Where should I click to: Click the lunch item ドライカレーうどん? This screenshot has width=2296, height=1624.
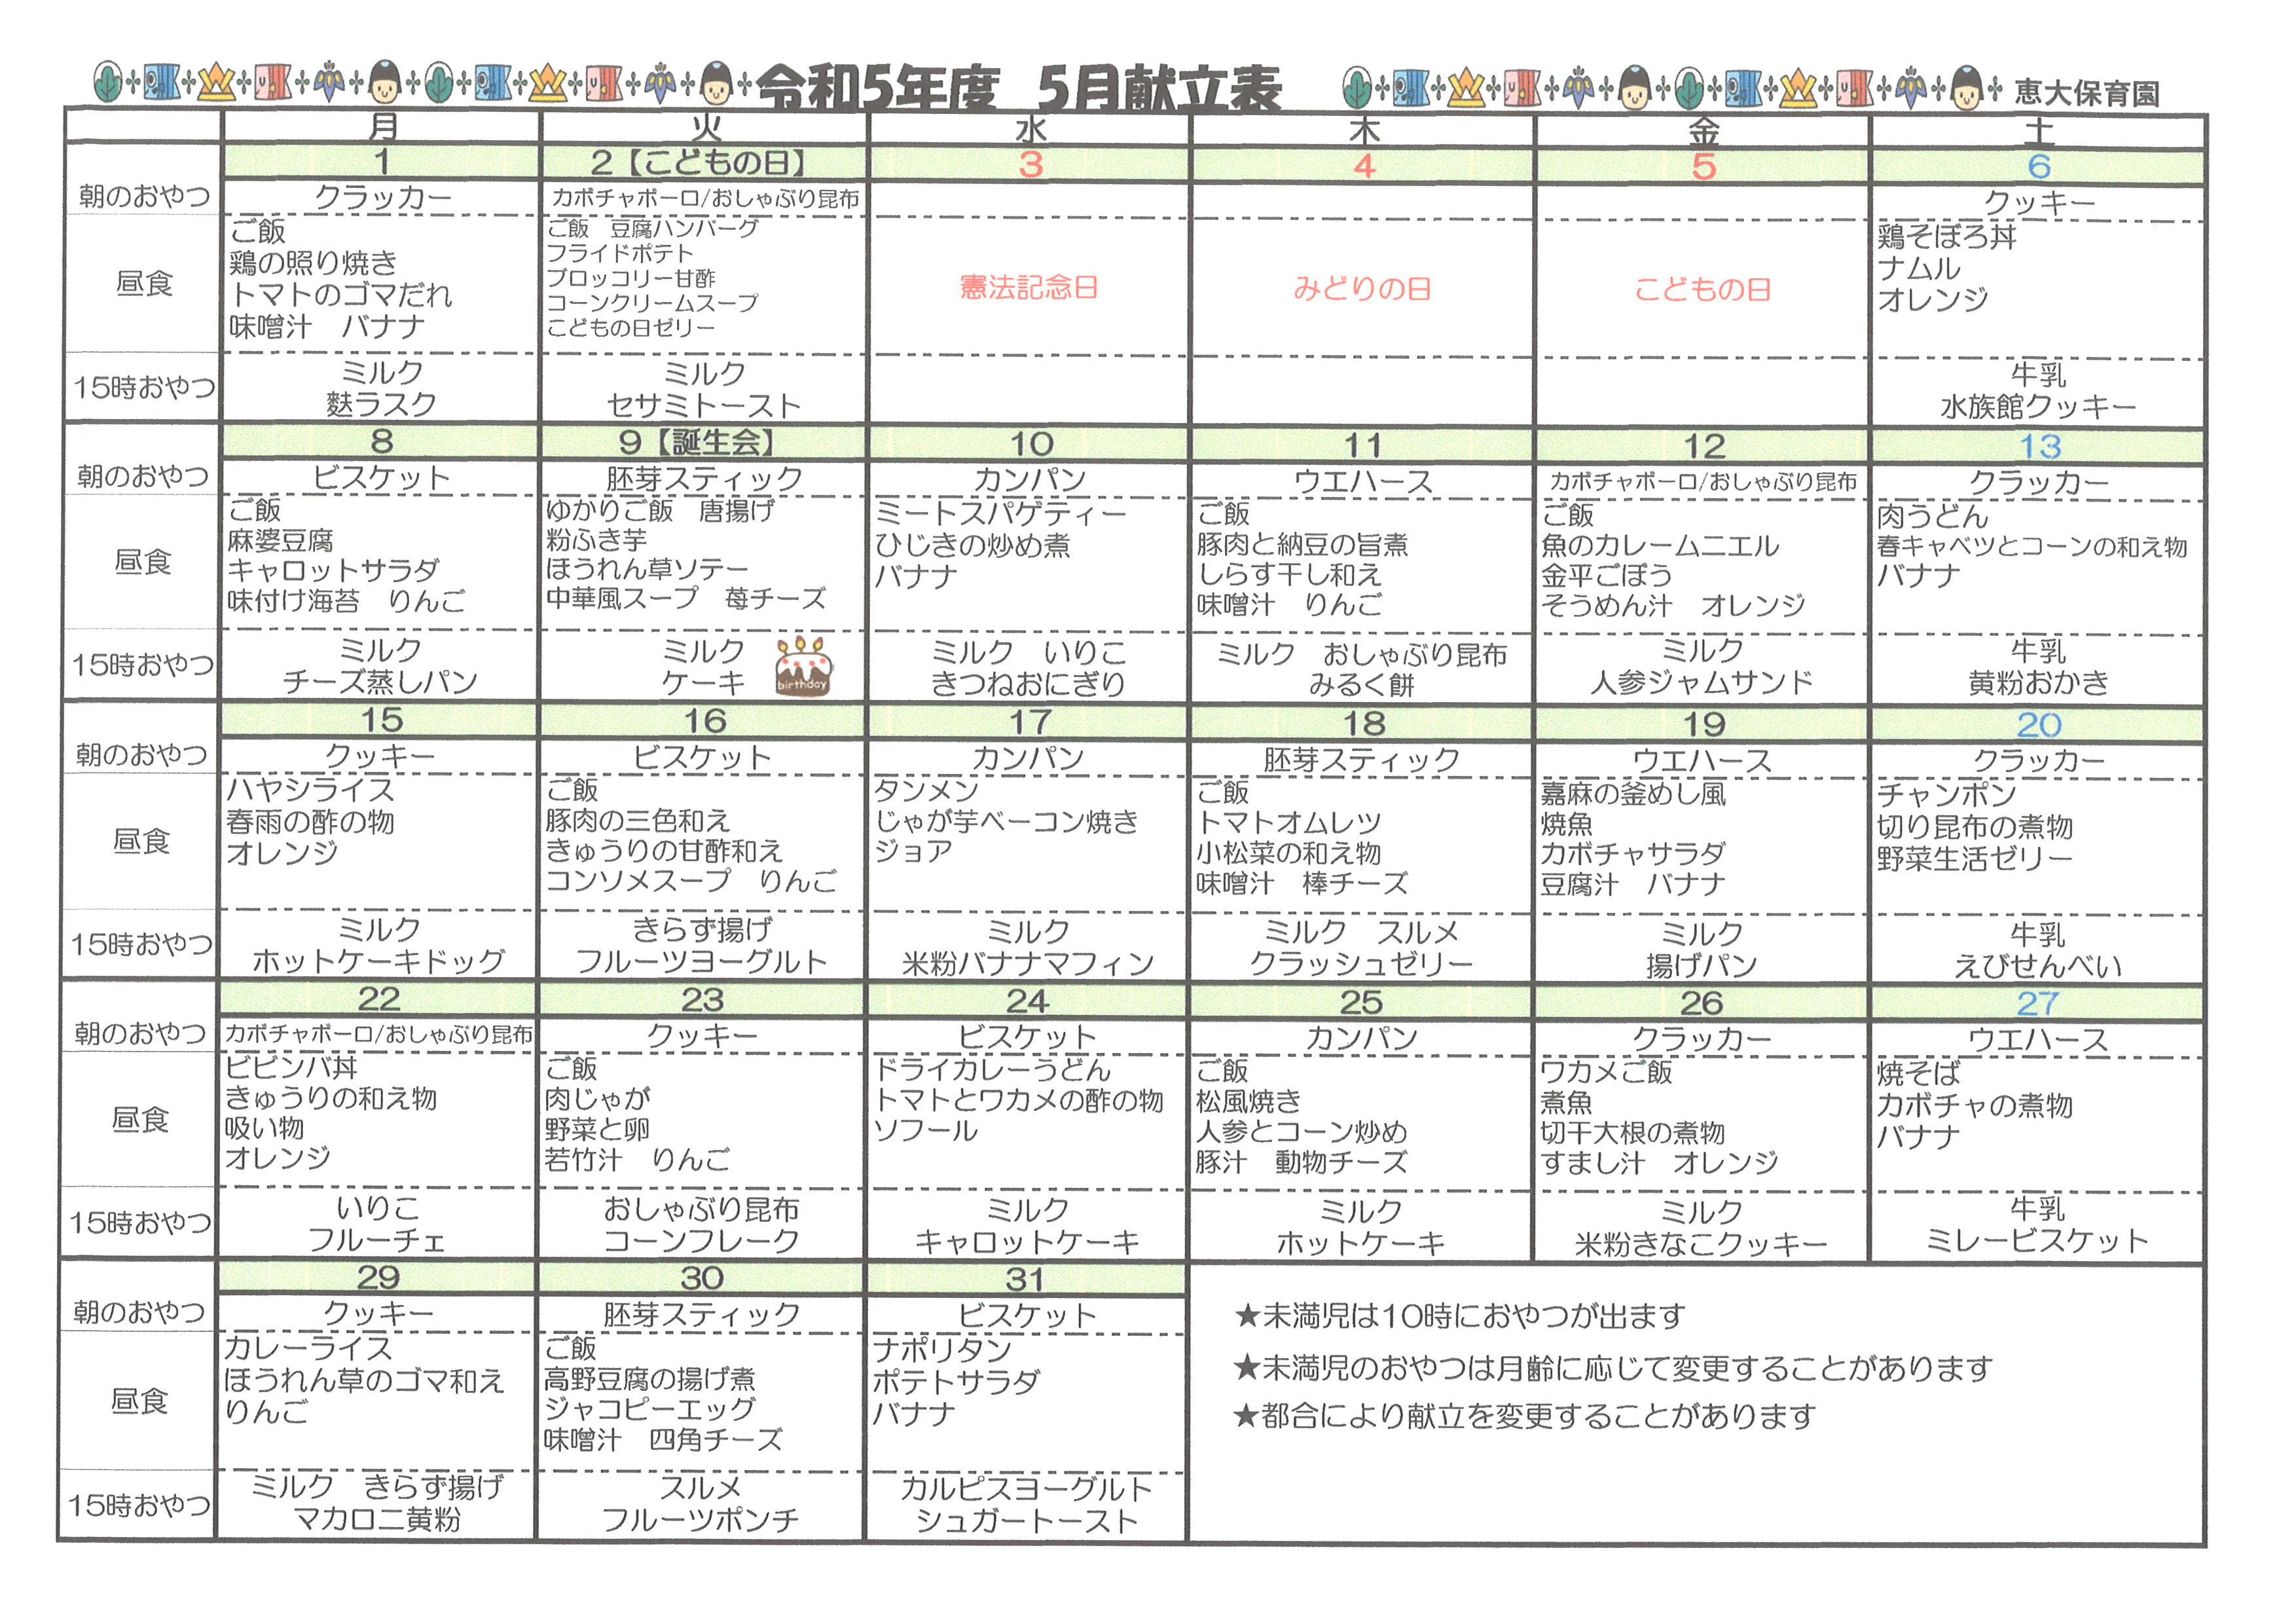992,1070
